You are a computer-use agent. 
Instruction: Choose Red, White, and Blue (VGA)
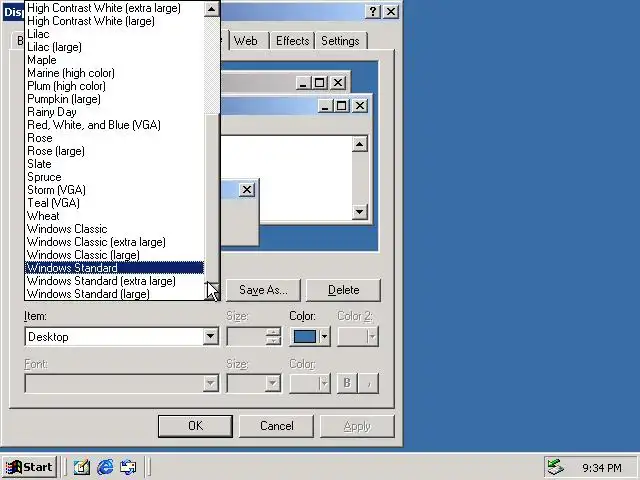(114, 125)
